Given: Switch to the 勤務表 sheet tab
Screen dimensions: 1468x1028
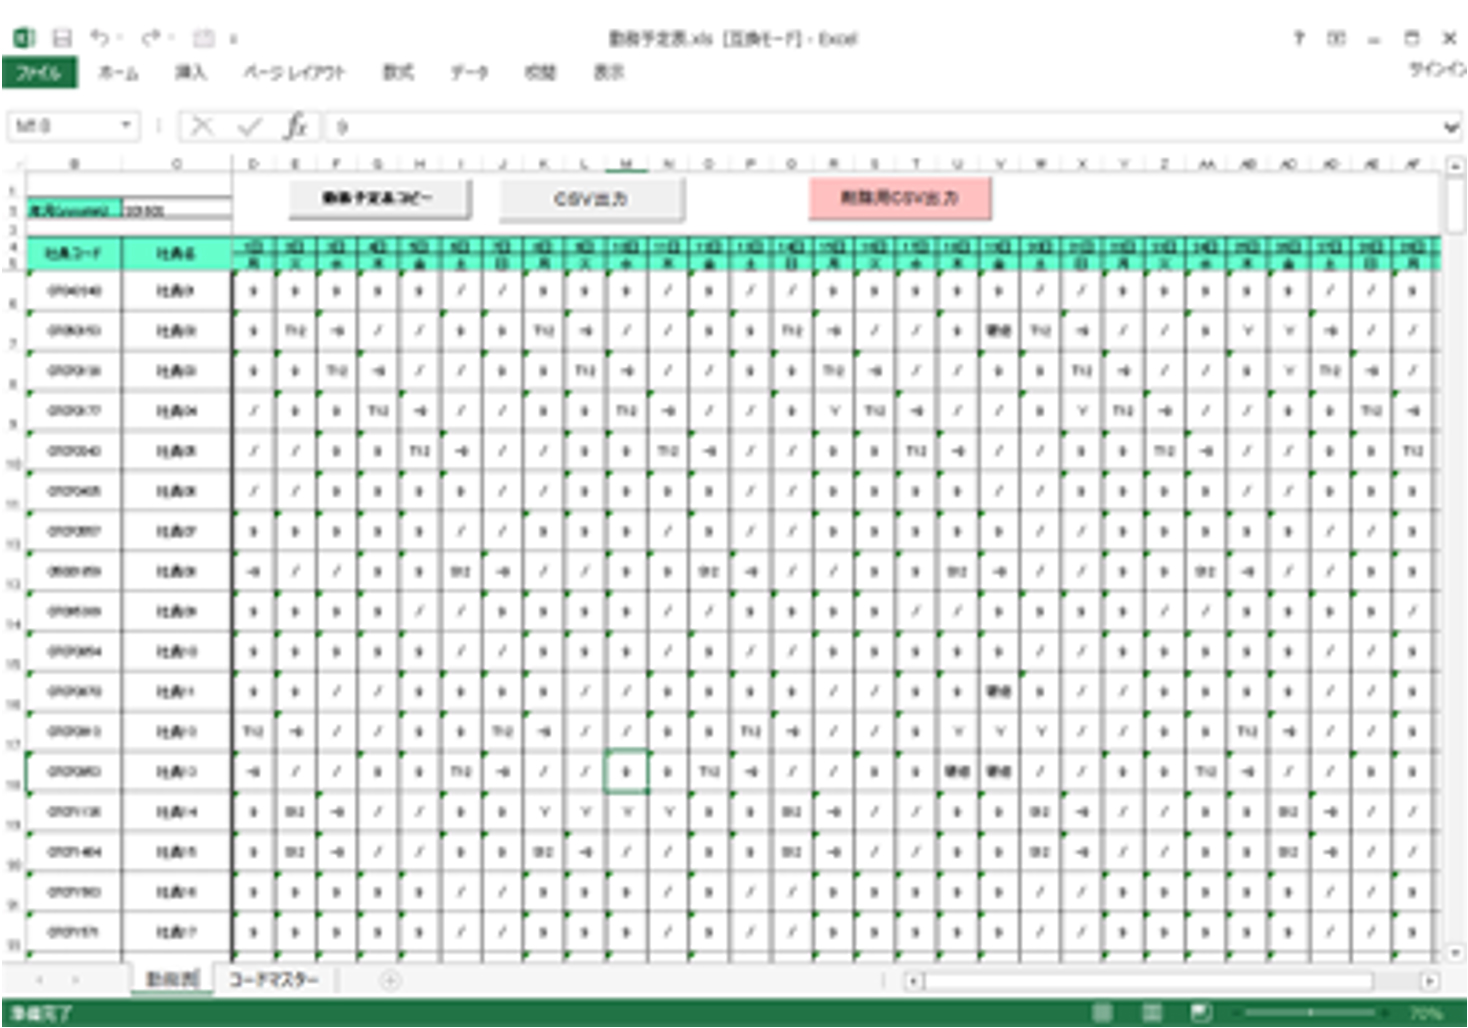Looking at the screenshot, I should point(173,980).
